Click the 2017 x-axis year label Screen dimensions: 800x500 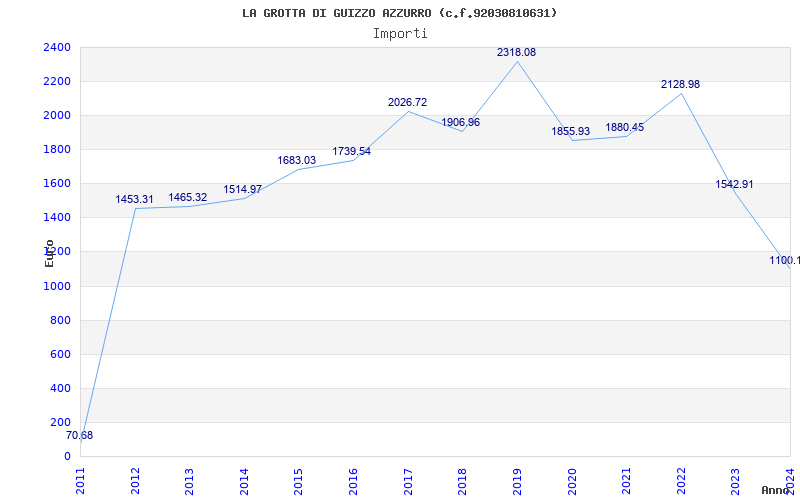point(408,481)
